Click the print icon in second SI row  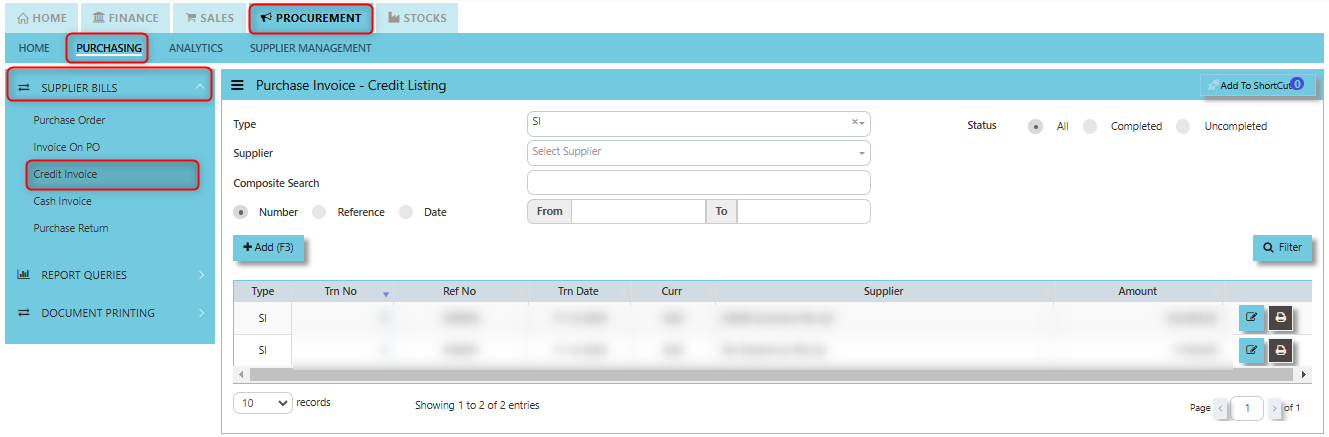tap(1280, 350)
